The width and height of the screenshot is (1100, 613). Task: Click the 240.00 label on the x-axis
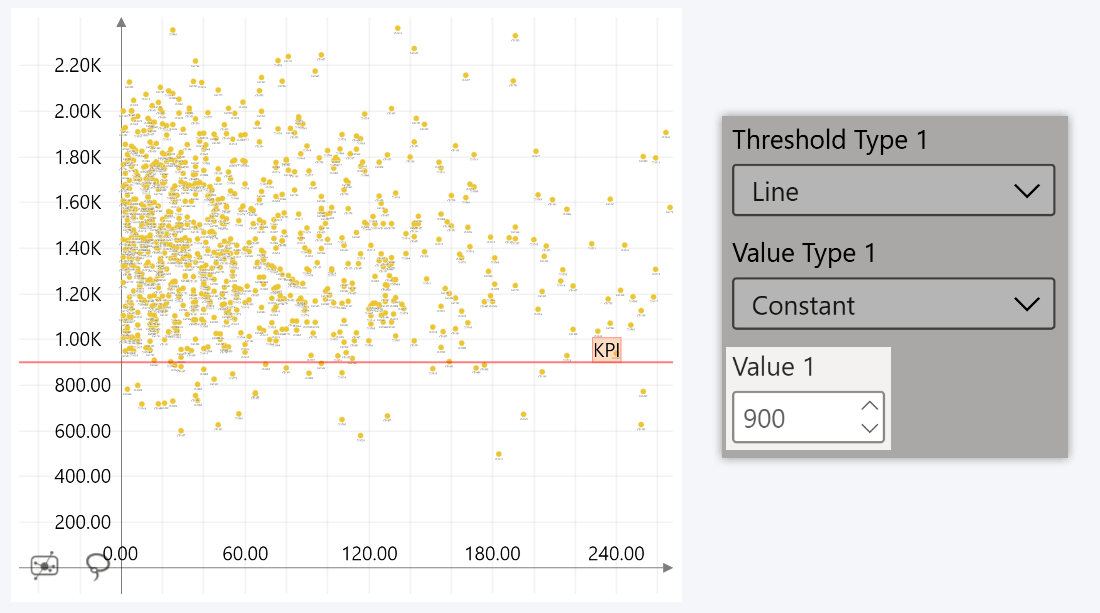619,553
